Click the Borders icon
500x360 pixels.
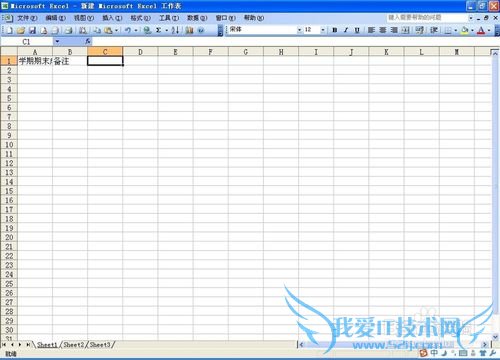(x=448, y=30)
